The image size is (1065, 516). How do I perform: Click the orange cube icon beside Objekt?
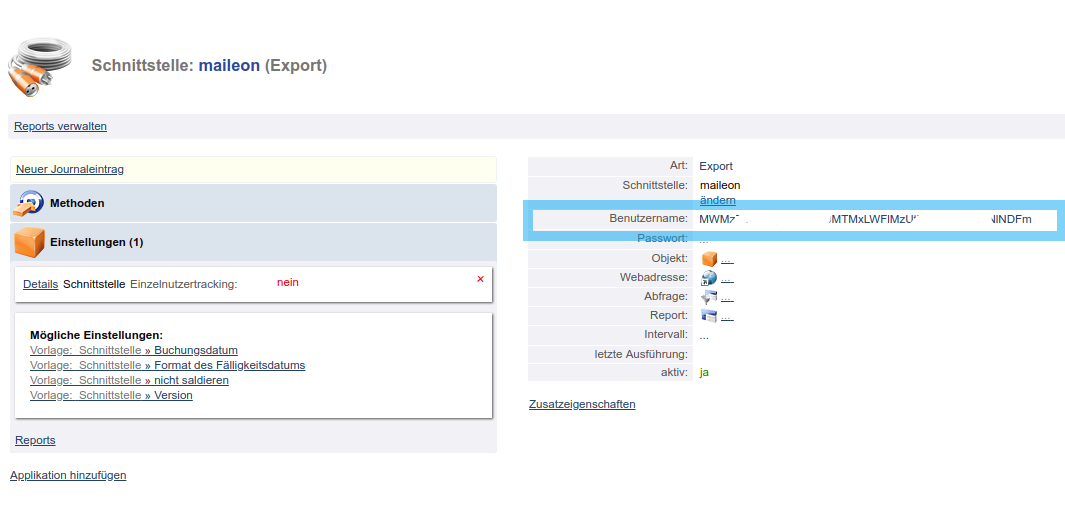click(x=709, y=259)
